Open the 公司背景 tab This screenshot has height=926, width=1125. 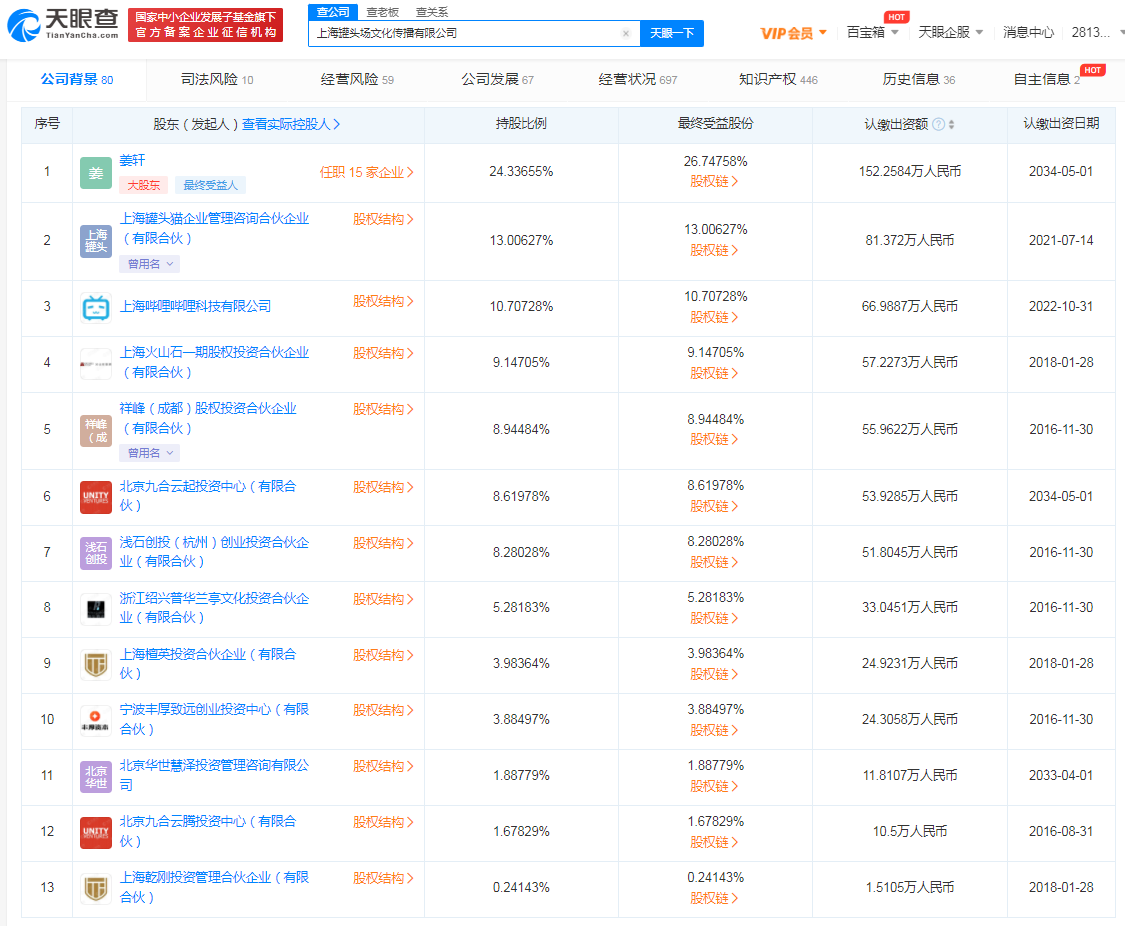(x=77, y=80)
